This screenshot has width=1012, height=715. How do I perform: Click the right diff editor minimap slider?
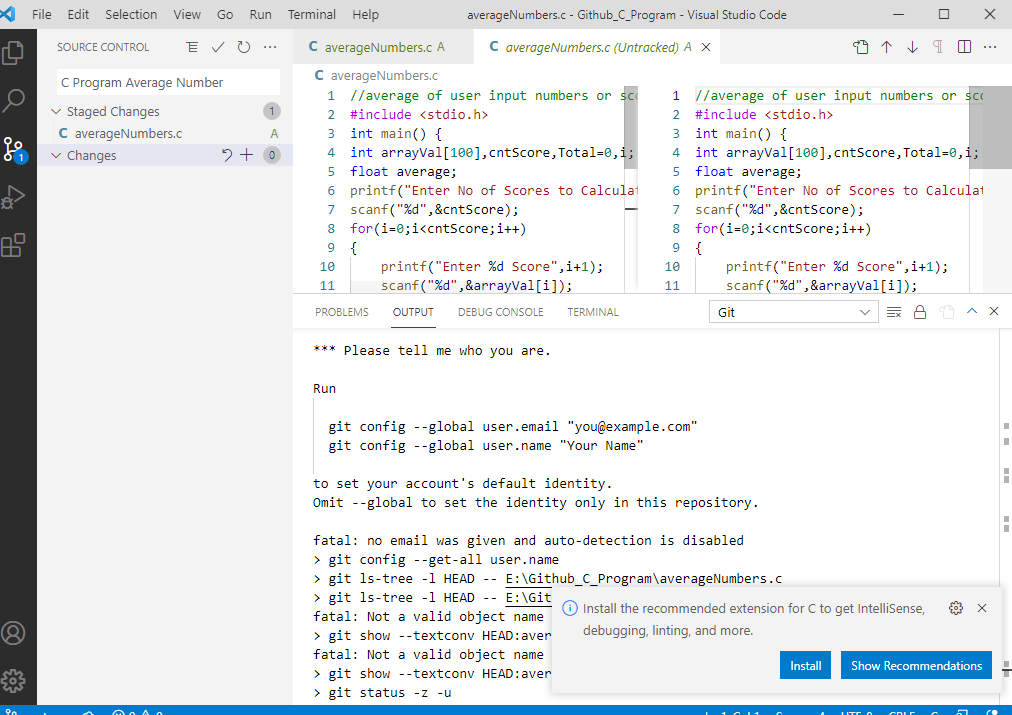tap(990, 128)
